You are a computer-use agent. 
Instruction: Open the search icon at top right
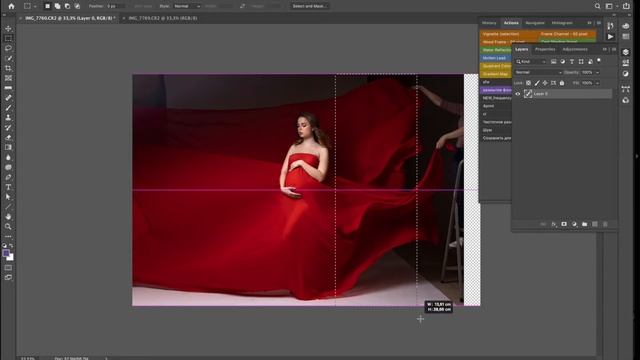(597, 6)
